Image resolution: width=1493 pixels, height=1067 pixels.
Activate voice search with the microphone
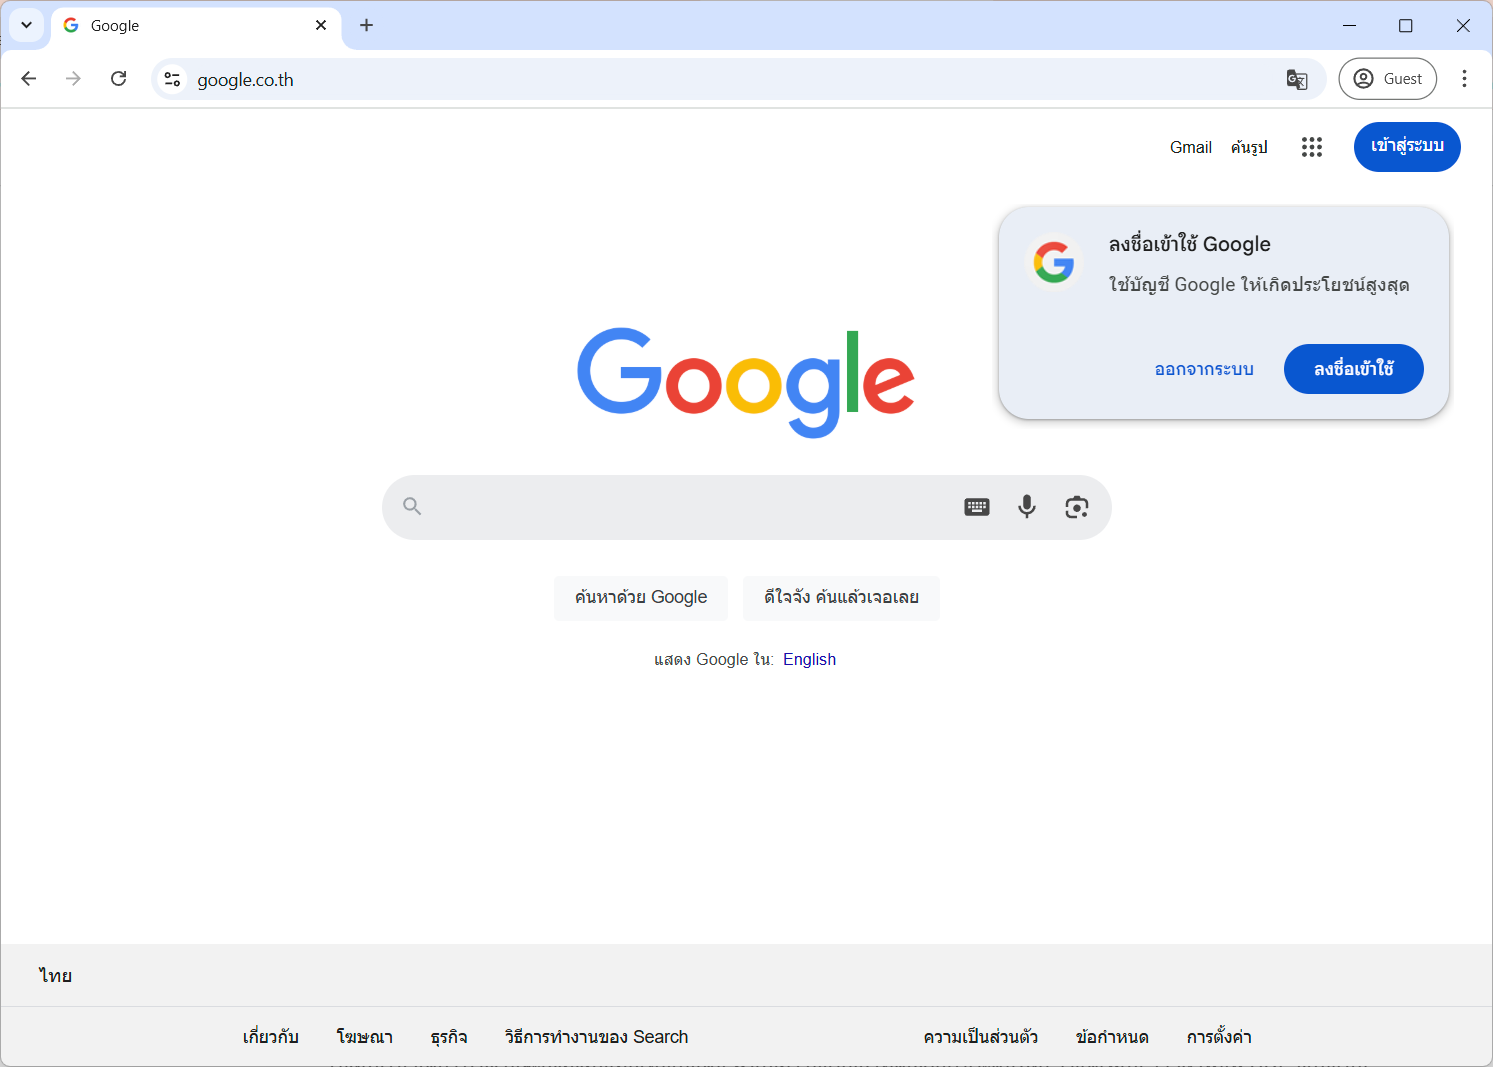tap(1026, 507)
